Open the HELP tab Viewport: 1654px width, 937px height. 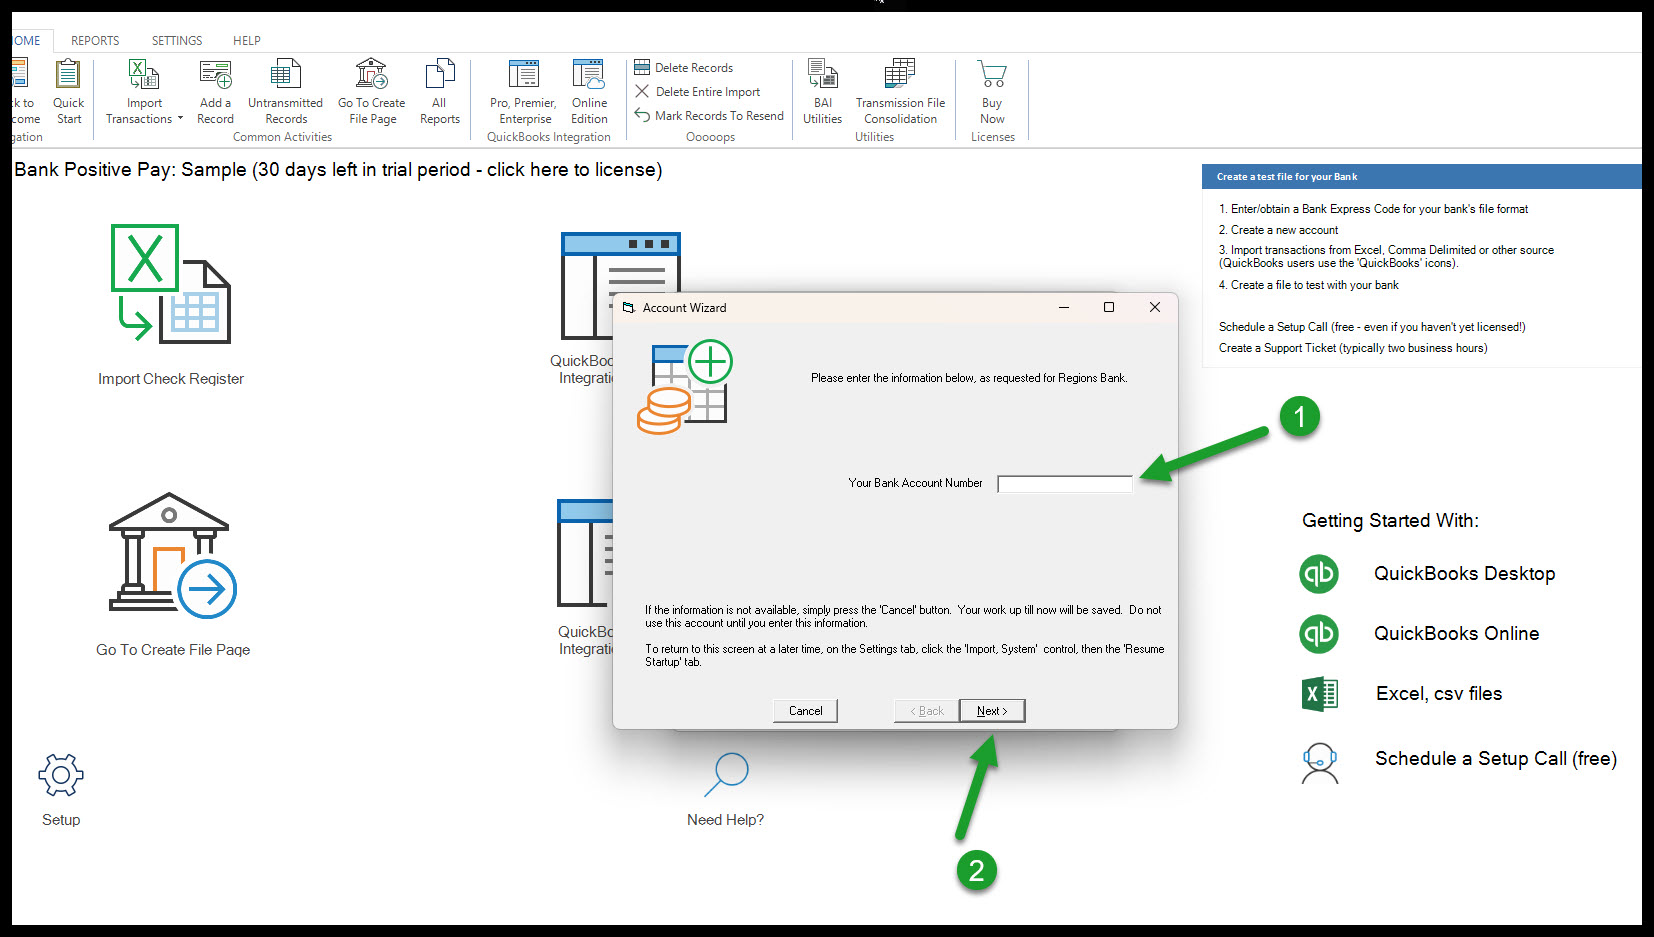[x=247, y=41]
